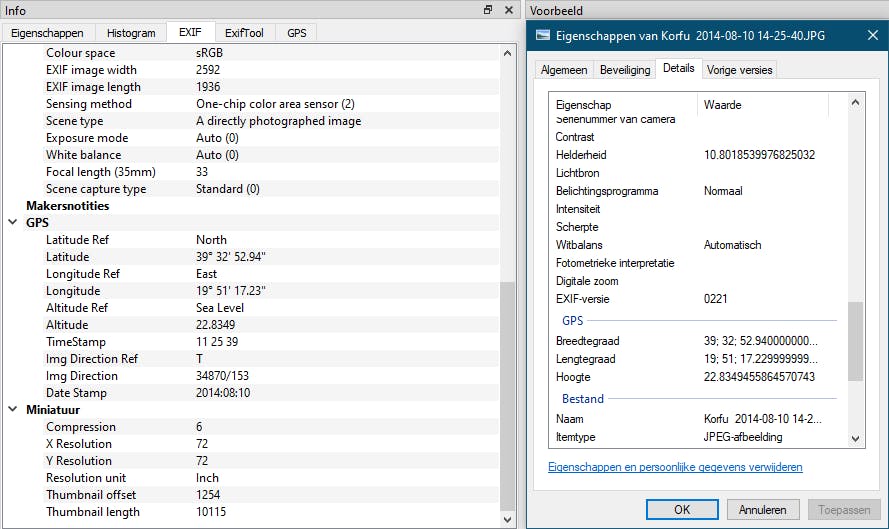Undock the Info panel with float icon
889x529 pixels.
click(x=488, y=10)
